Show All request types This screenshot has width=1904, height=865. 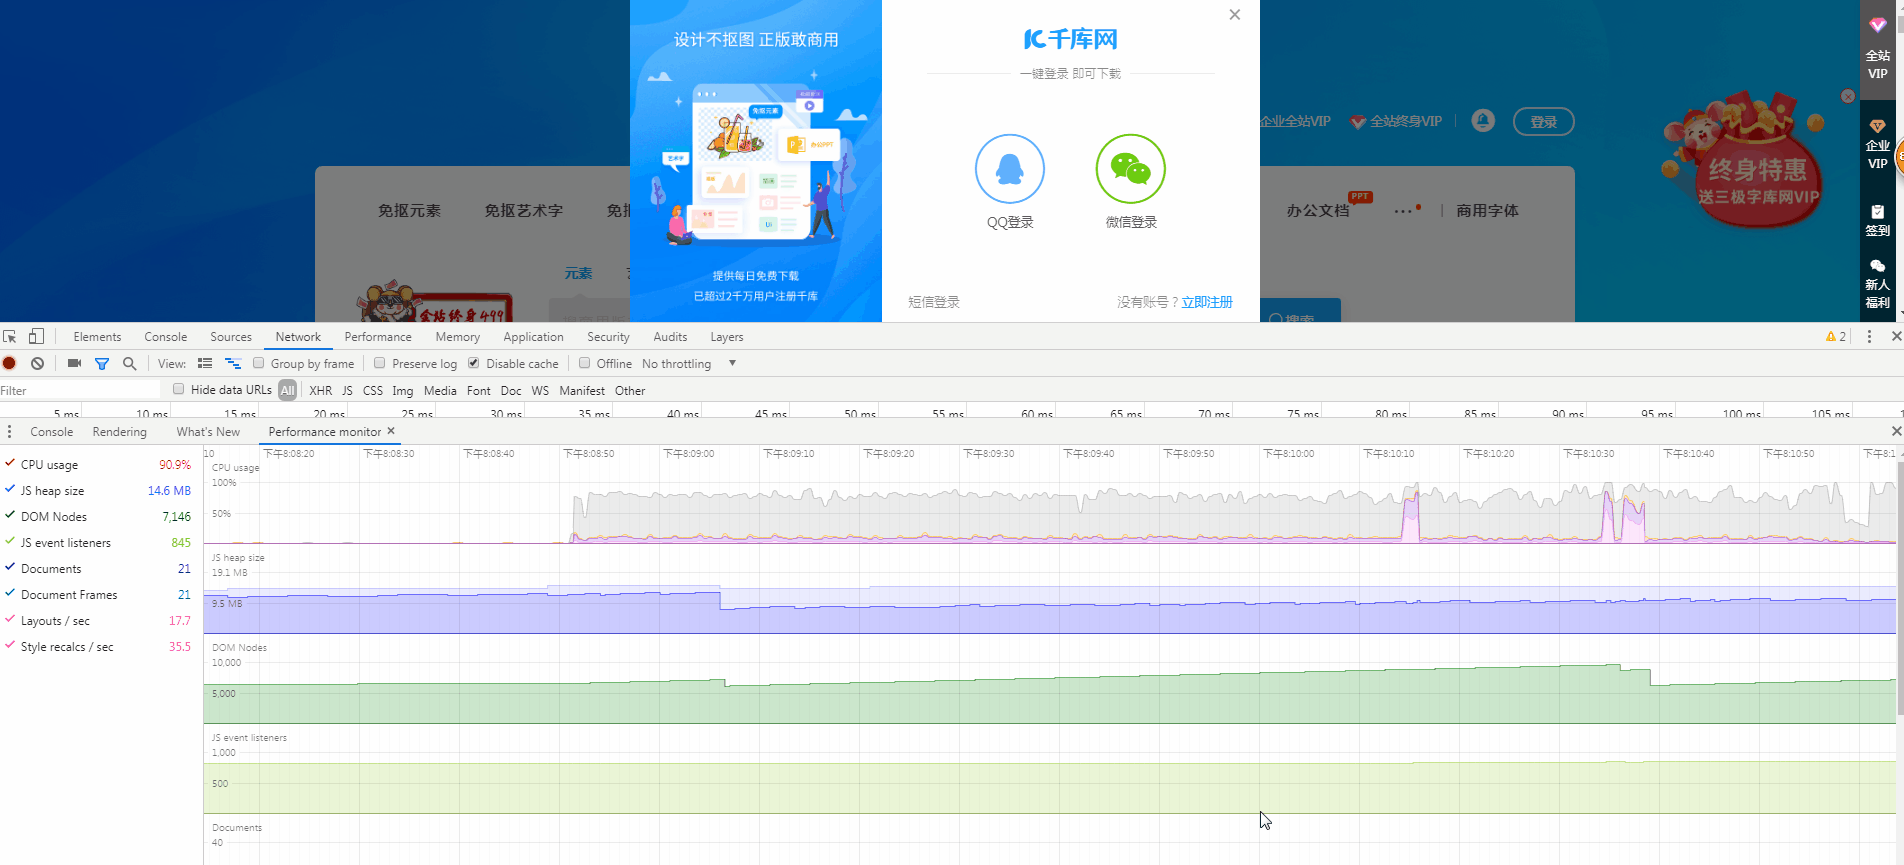(288, 390)
